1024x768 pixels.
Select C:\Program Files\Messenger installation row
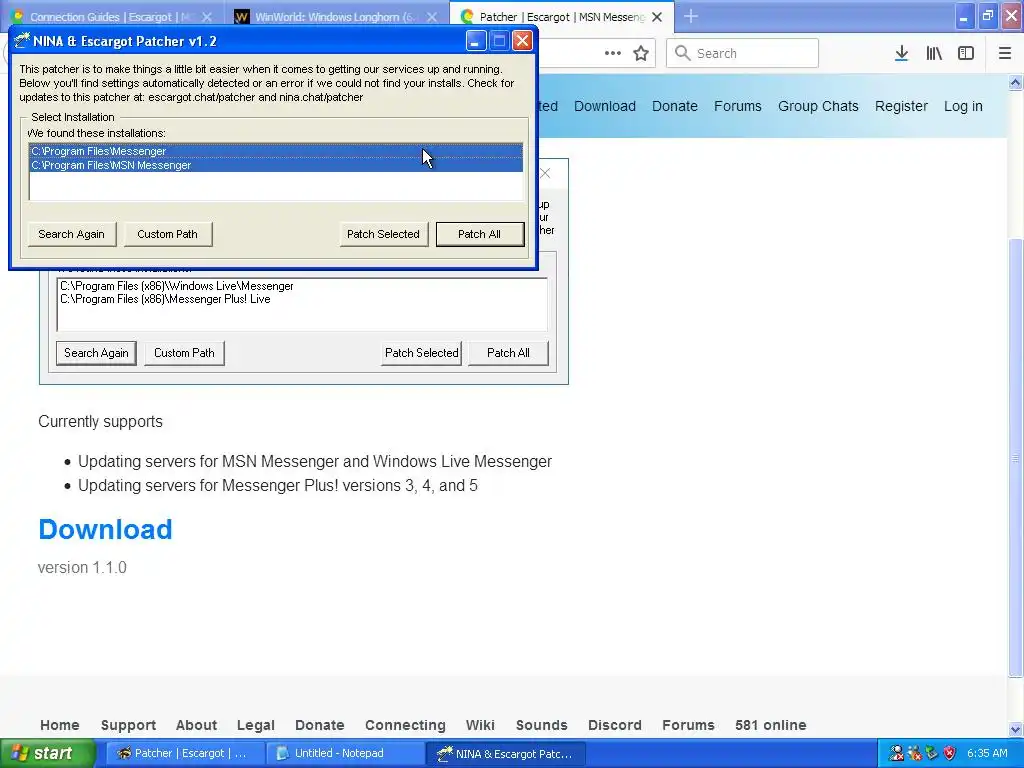tap(276, 151)
